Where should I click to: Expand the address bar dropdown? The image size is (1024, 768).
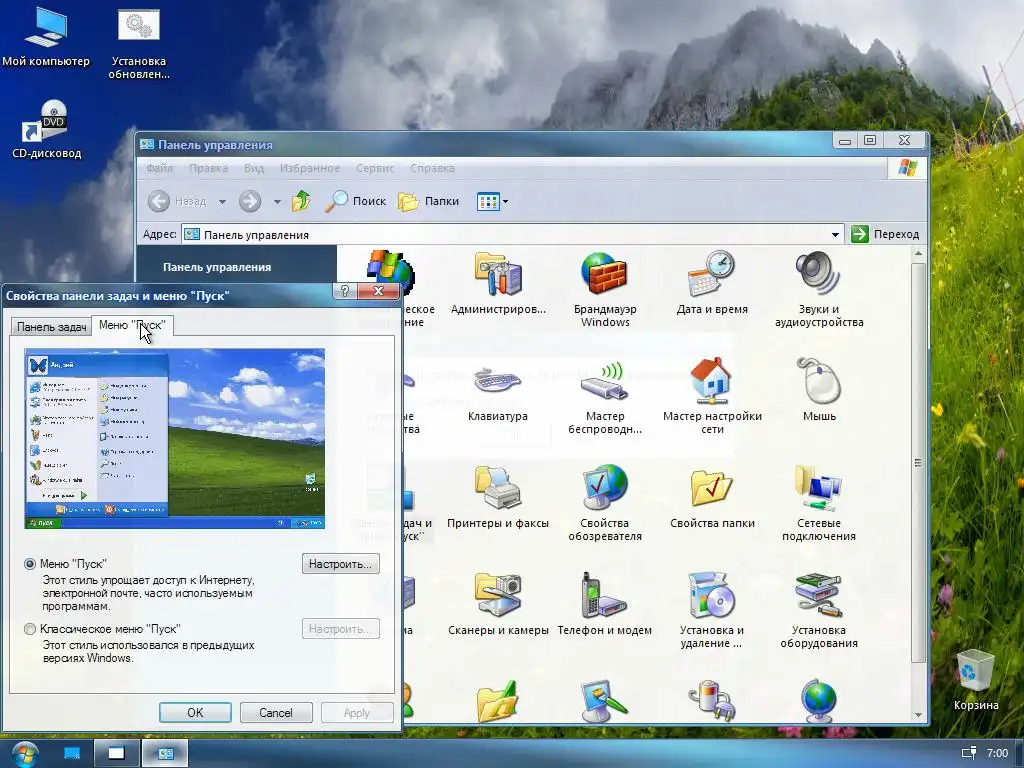[x=835, y=234]
